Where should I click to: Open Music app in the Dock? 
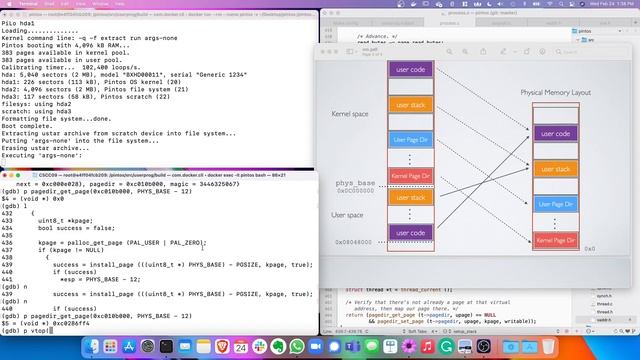pos(427,347)
